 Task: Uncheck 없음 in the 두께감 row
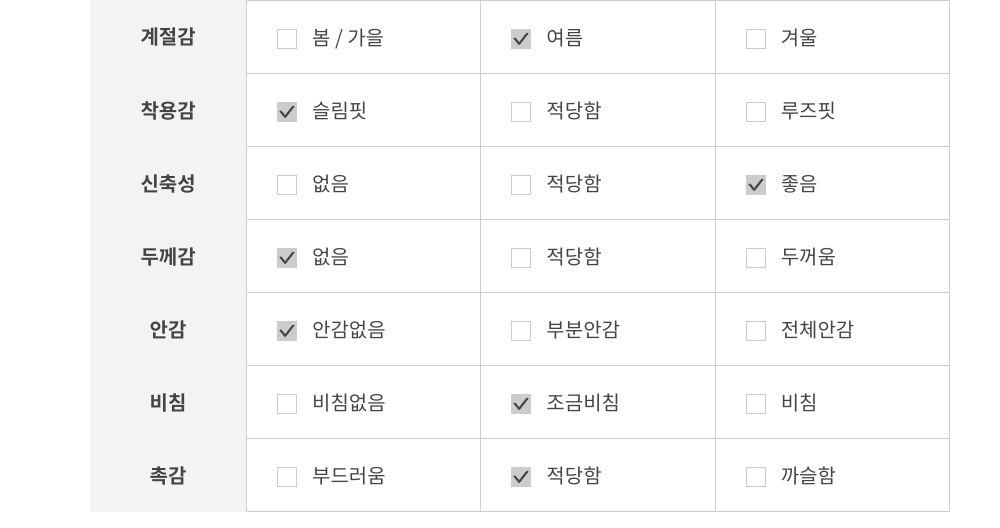click(x=287, y=258)
